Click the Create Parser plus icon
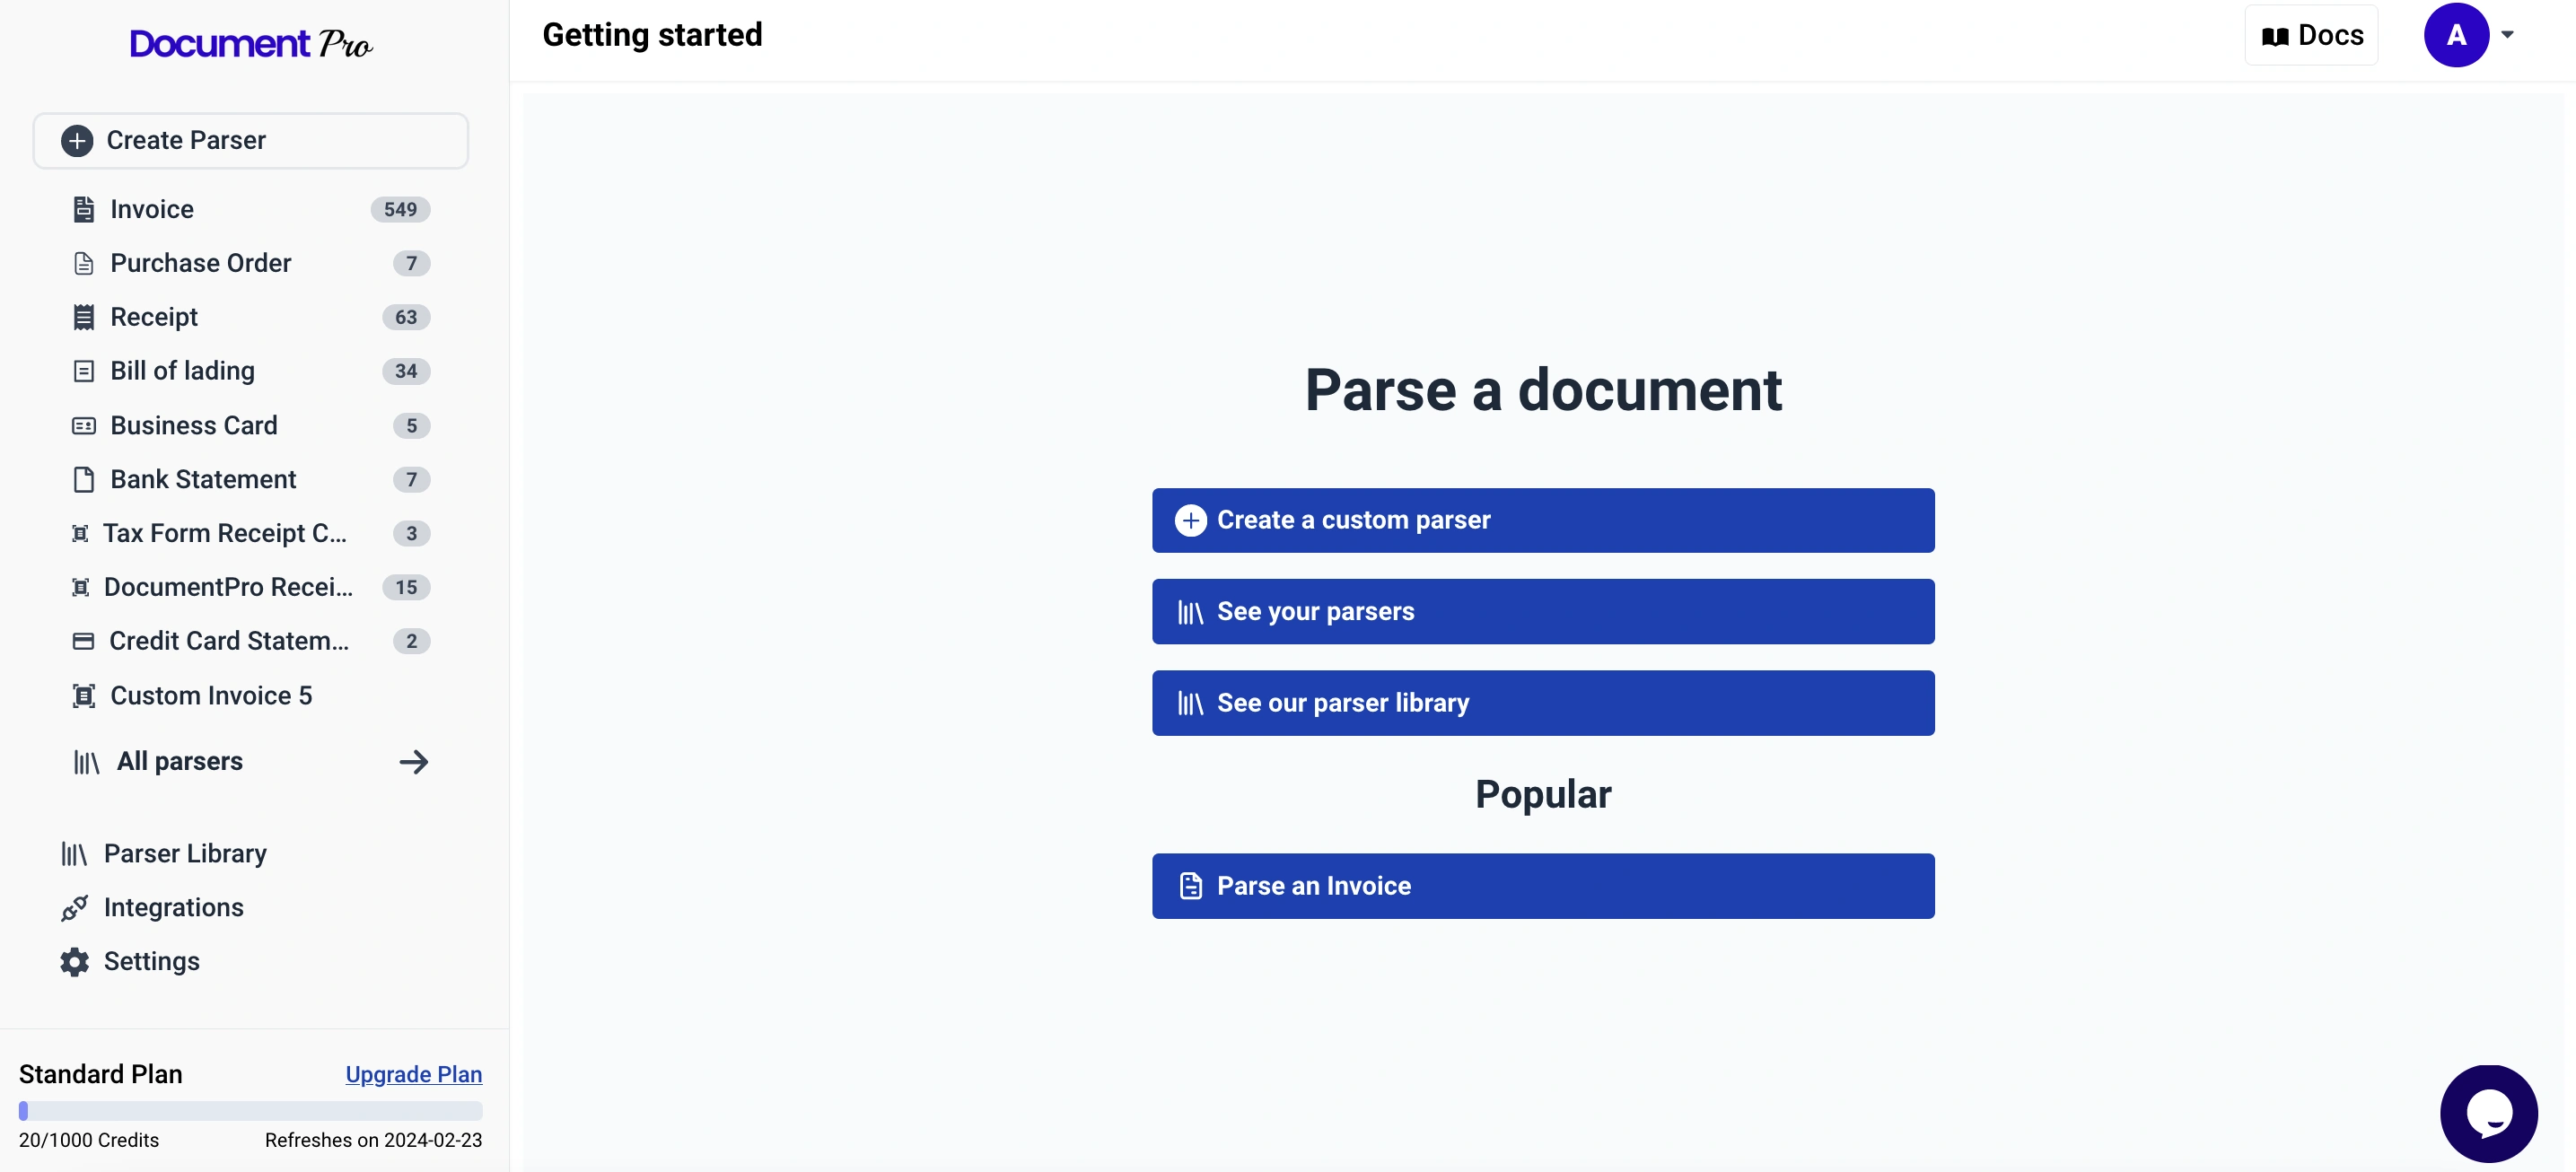 pos(77,139)
